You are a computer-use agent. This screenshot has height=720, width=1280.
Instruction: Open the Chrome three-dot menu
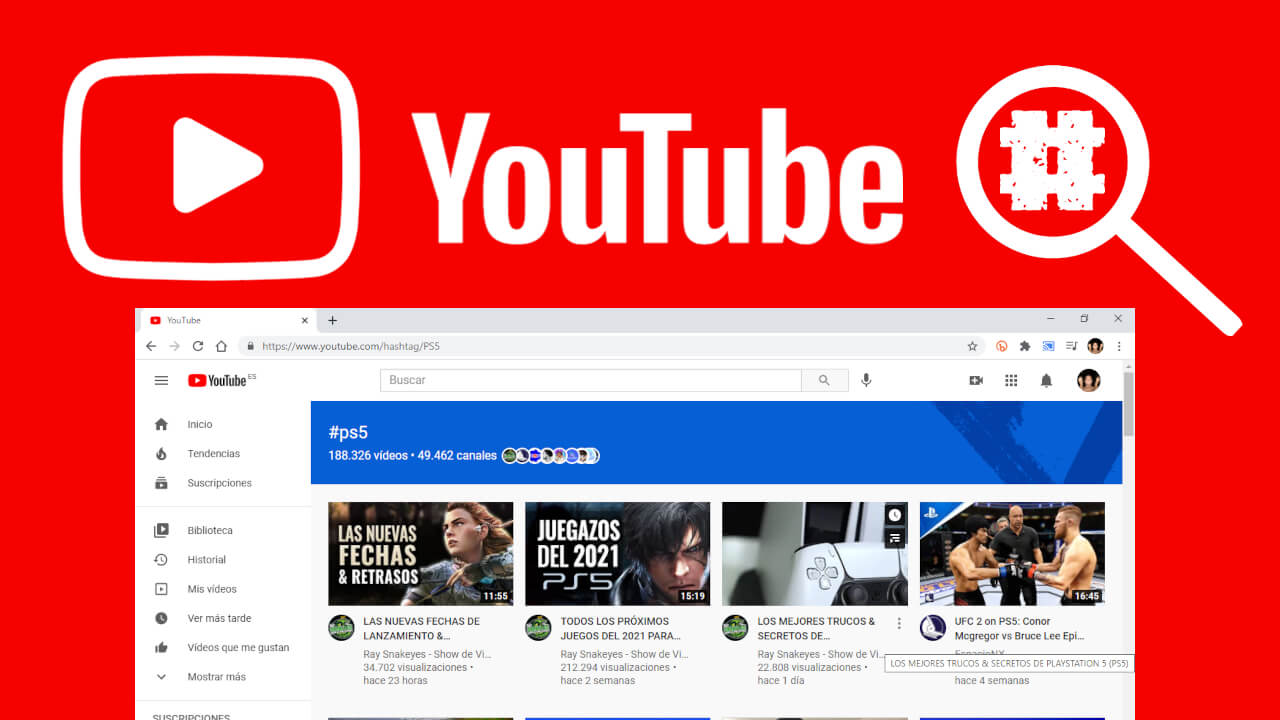[x=1119, y=346]
